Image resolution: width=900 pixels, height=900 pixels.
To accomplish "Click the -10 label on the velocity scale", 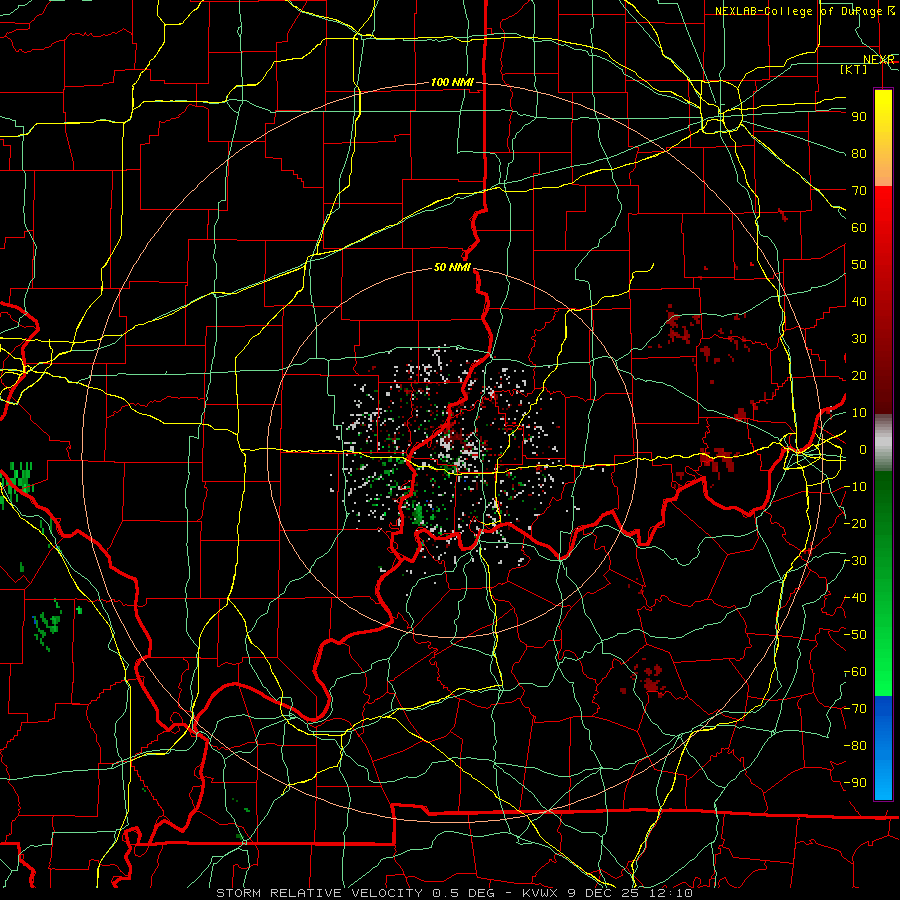I will coord(856,487).
